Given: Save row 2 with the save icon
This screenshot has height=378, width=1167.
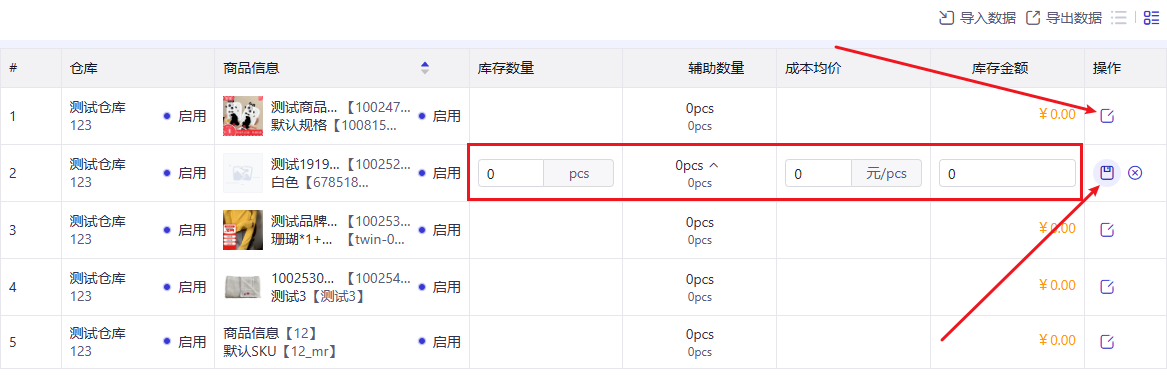Looking at the screenshot, I should tap(1107, 173).
